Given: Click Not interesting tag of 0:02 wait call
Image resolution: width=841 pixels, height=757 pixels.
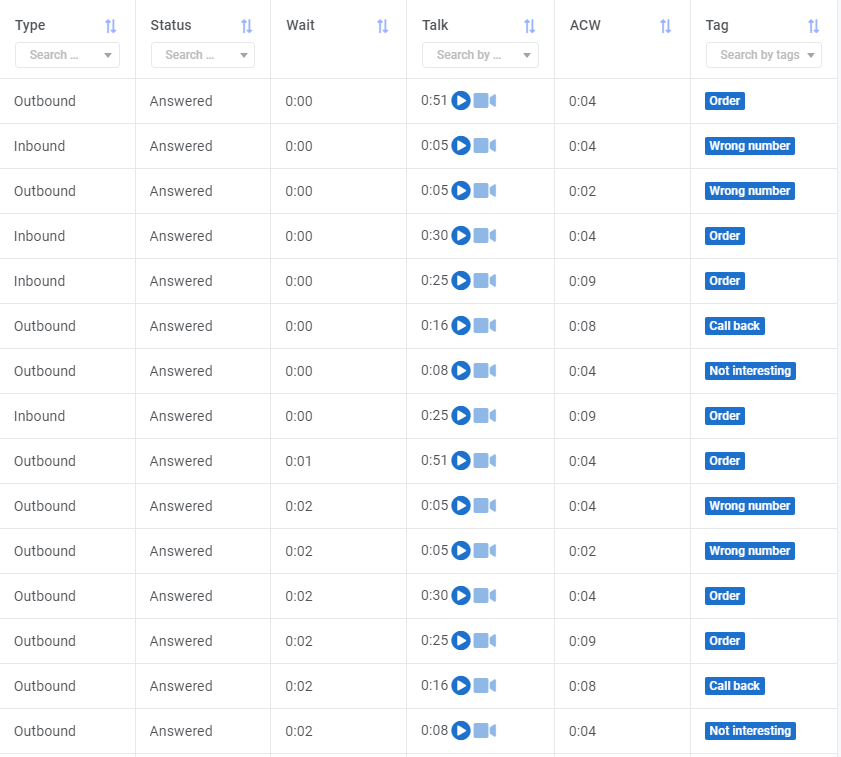Looking at the screenshot, I should click(750, 731).
